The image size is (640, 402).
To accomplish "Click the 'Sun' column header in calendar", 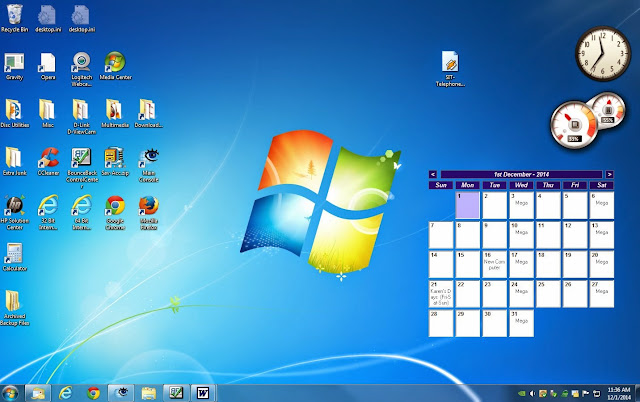I will pyautogui.click(x=441, y=185).
